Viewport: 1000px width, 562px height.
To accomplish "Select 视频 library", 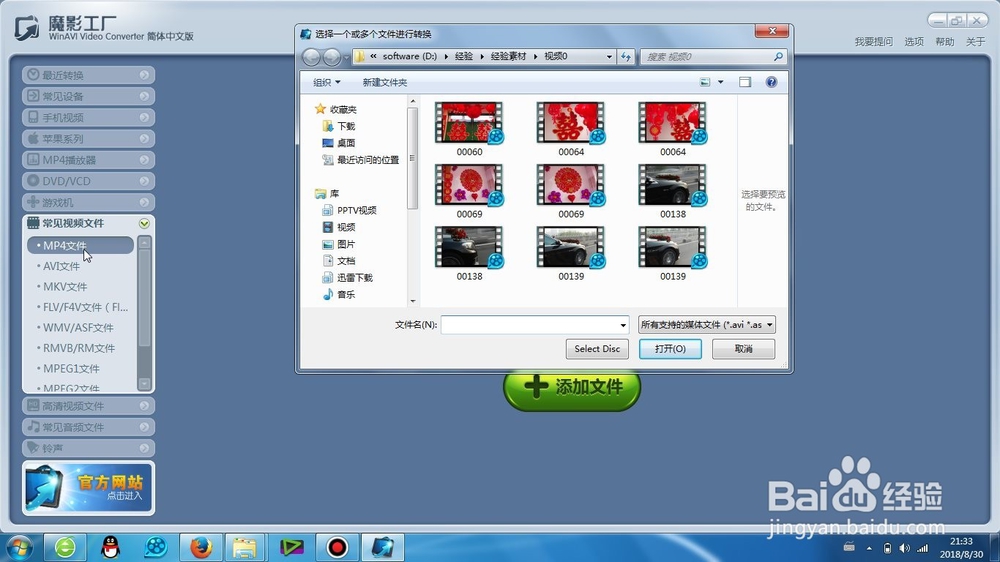I will point(339,227).
